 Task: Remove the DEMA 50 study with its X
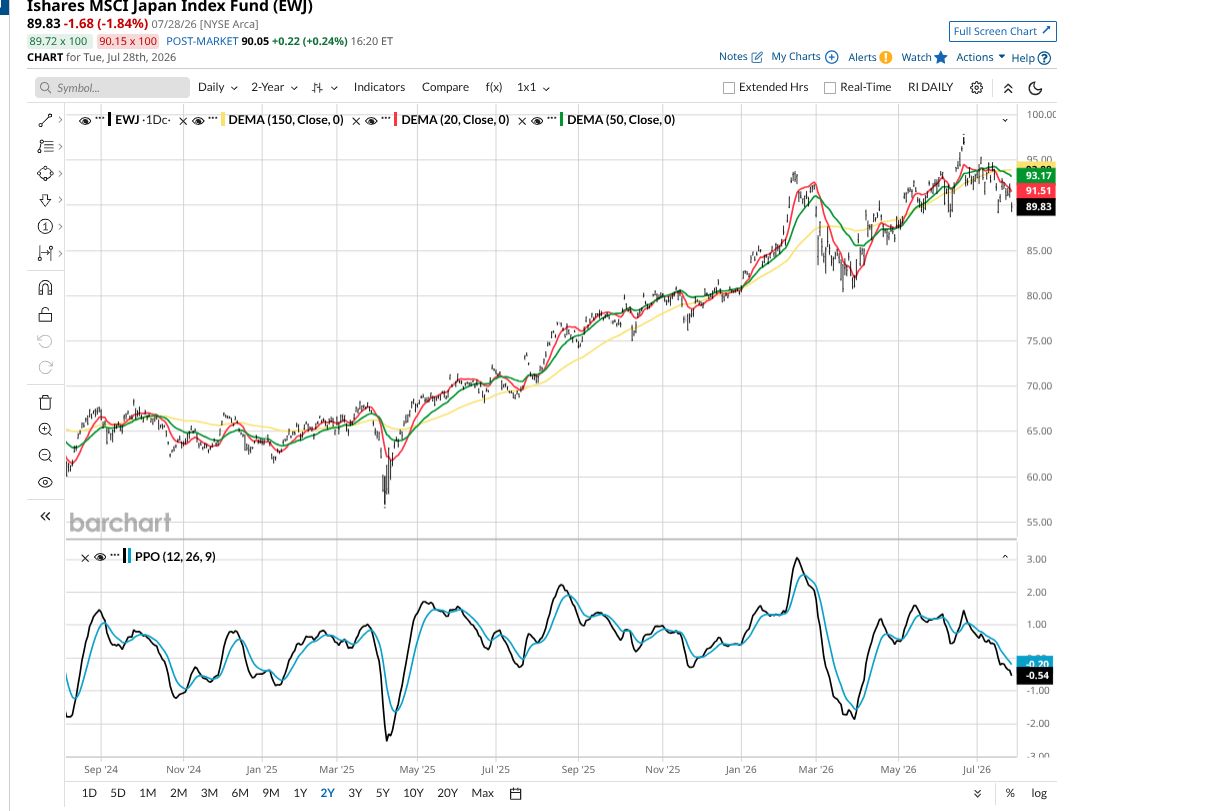click(x=522, y=120)
